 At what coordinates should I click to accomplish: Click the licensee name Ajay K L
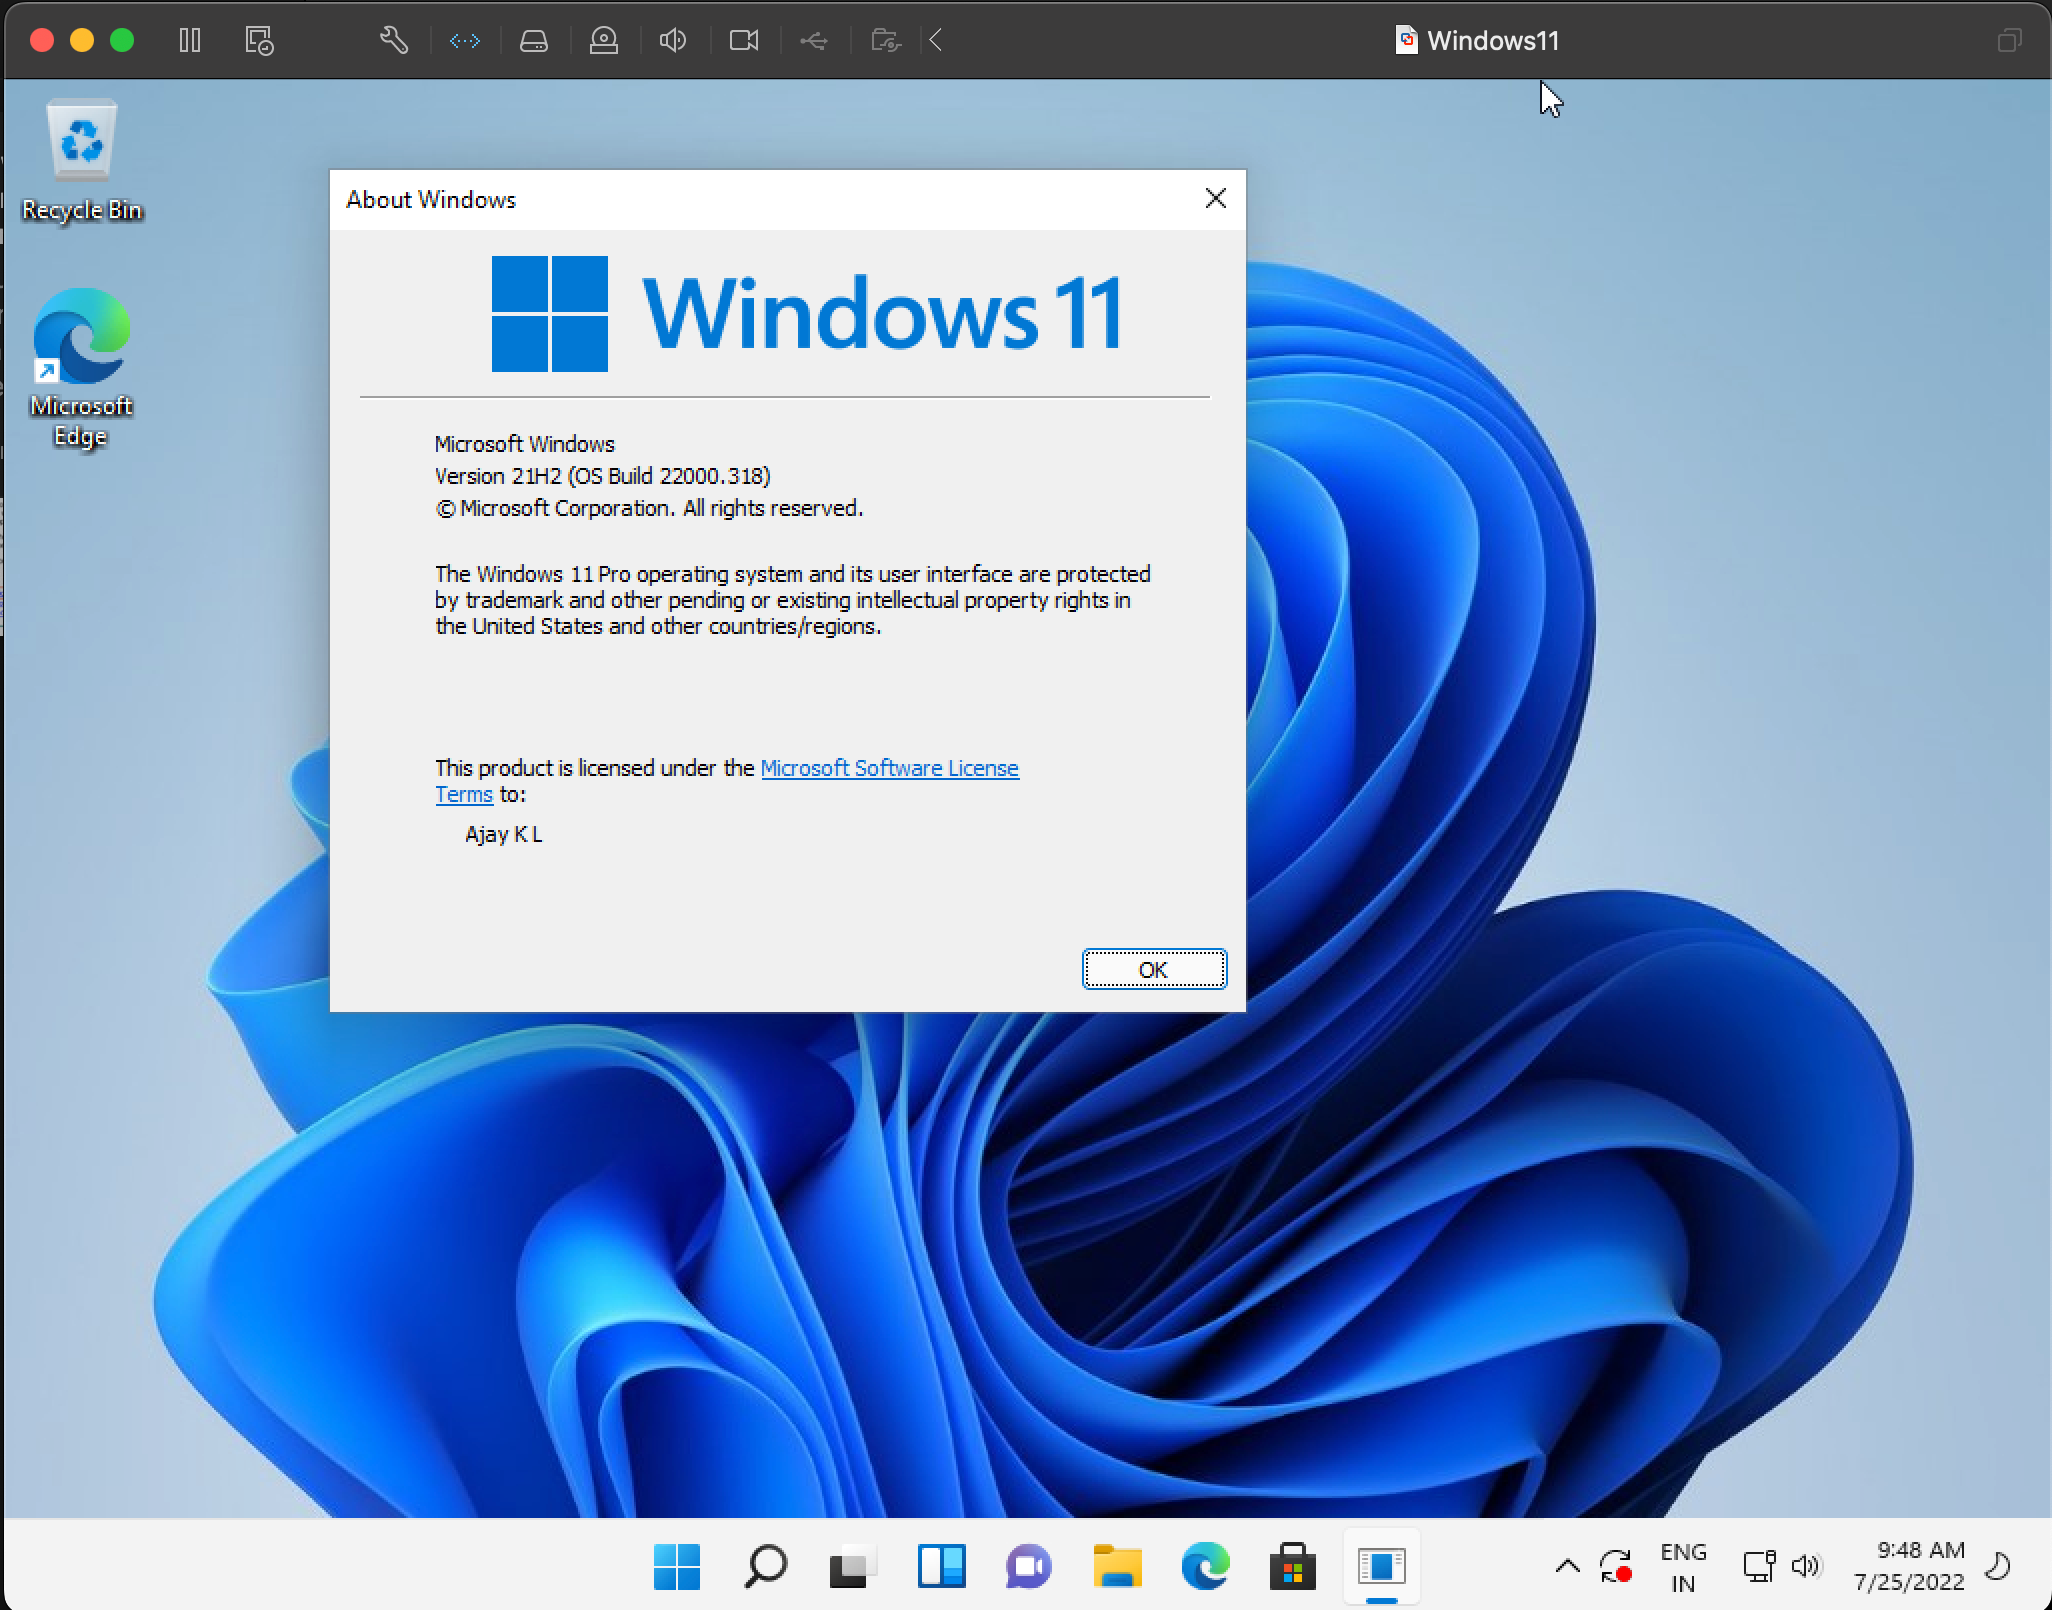[503, 834]
